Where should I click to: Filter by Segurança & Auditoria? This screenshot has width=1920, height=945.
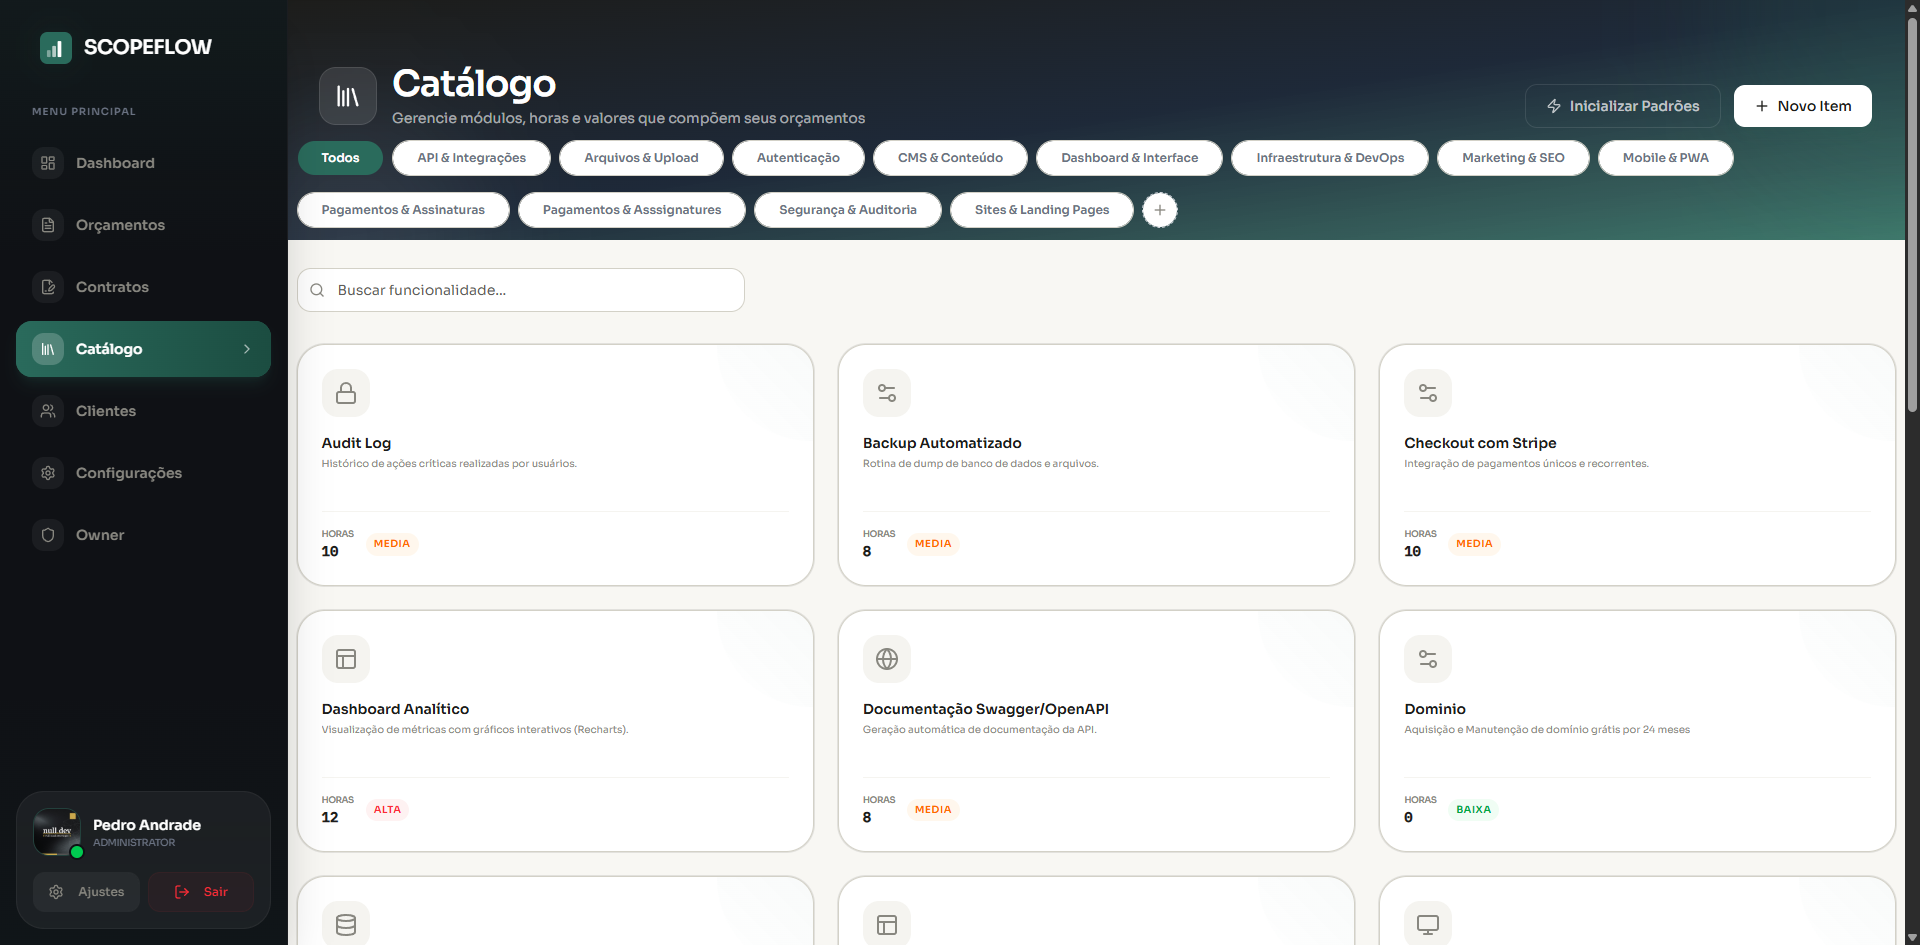pos(847,210)
